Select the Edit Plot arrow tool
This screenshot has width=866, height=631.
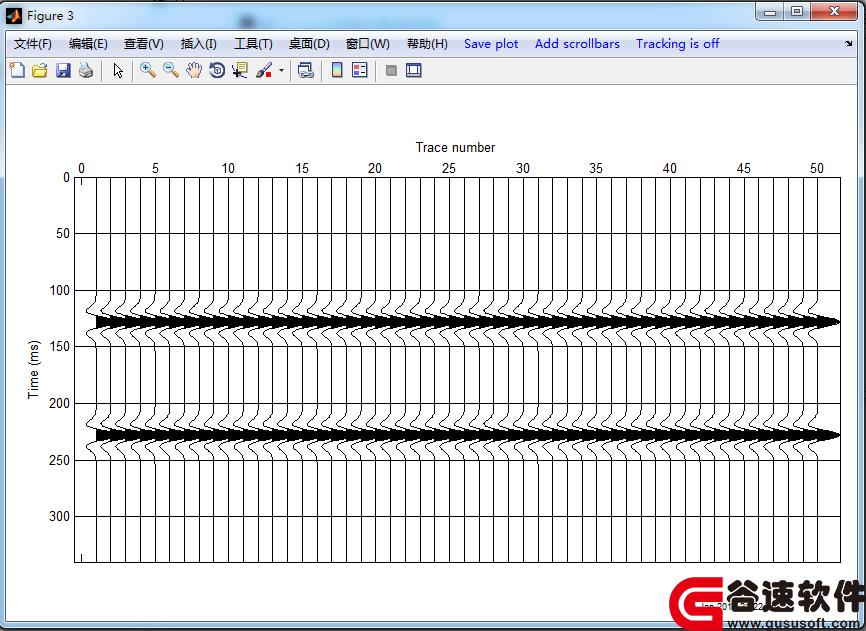118,70
